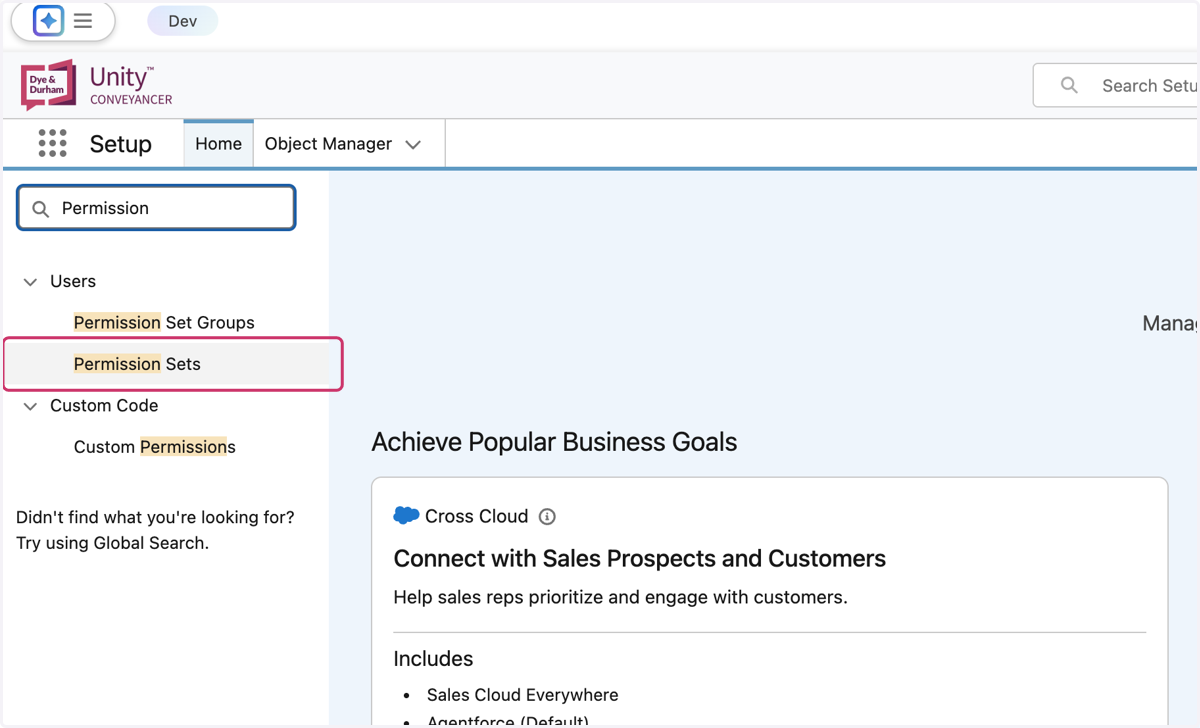
Task: Click the Setup app name
Action: [x=120, y=144]
